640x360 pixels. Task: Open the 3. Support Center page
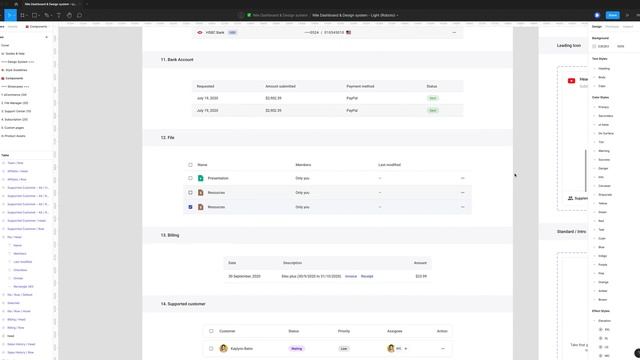click(16, 111)
